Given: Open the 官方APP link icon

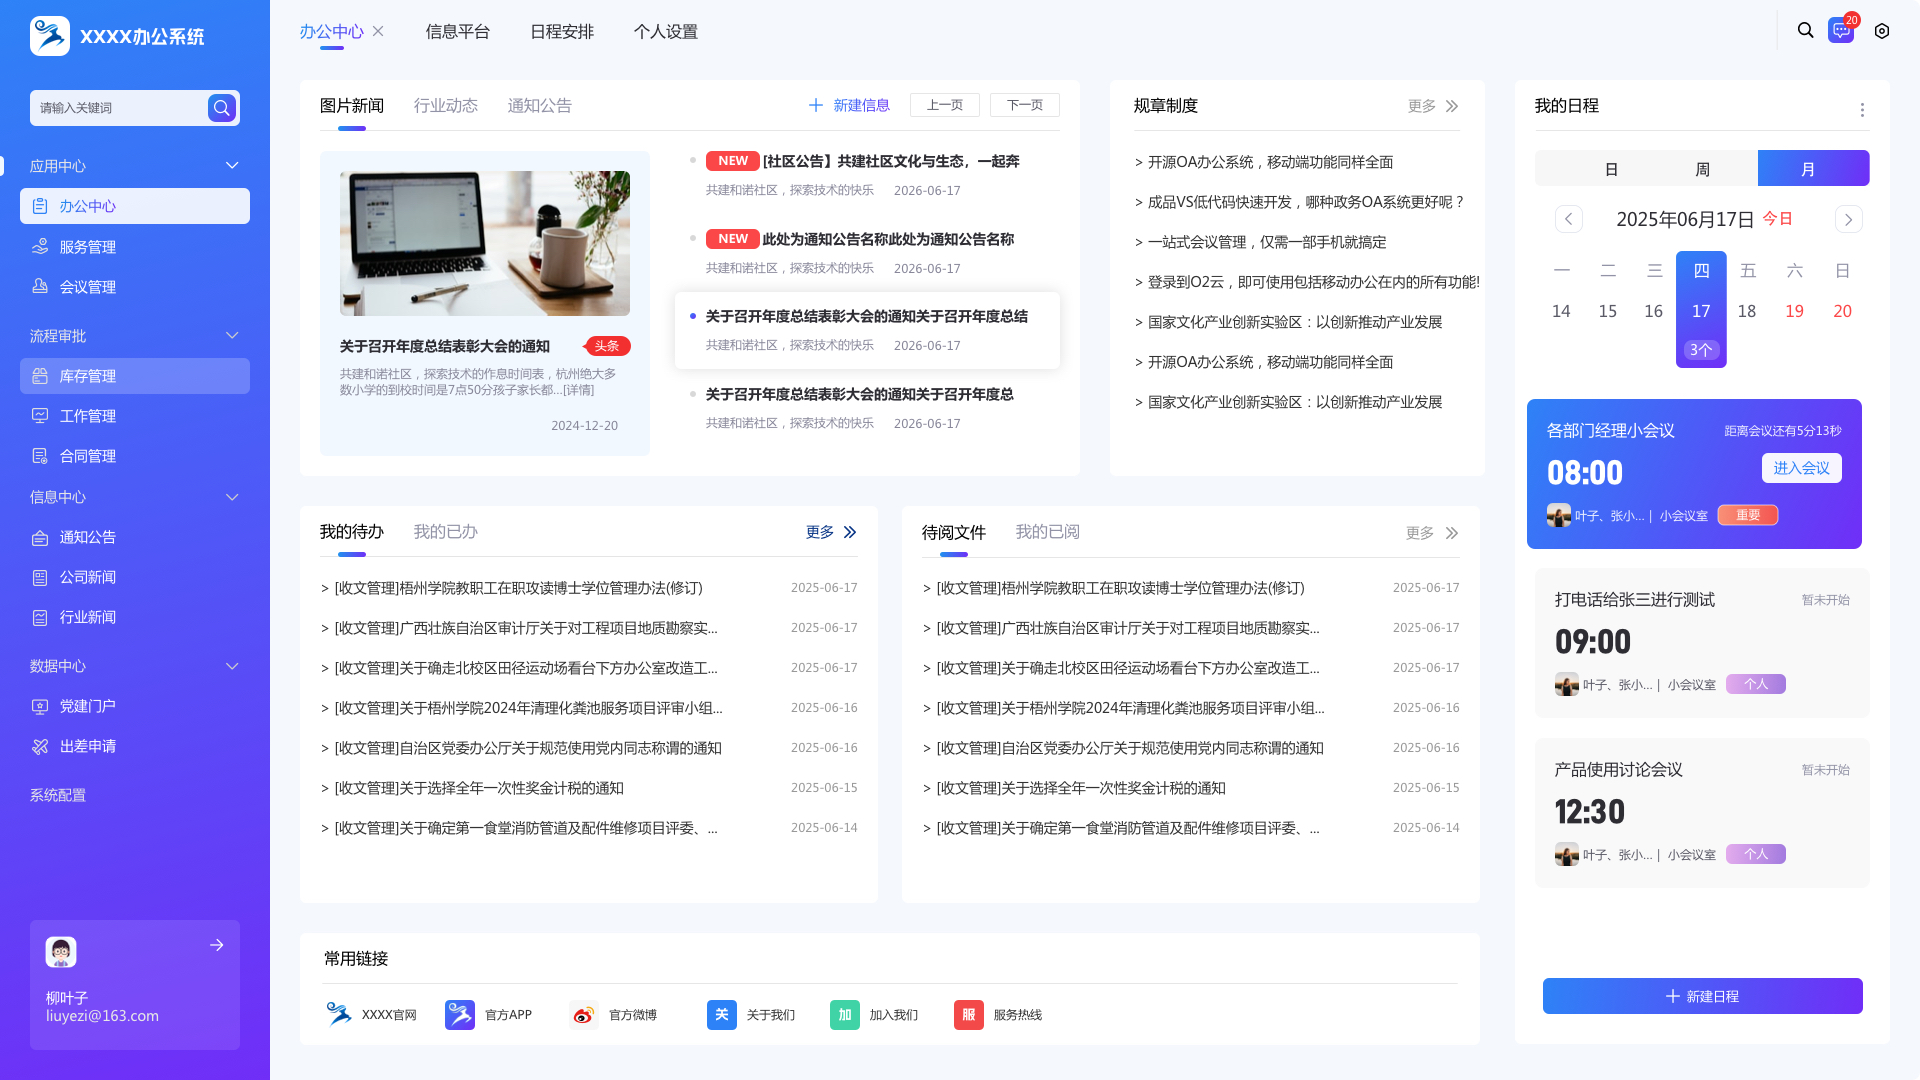Looking at the screenshot, I should tap(460, 1015).
